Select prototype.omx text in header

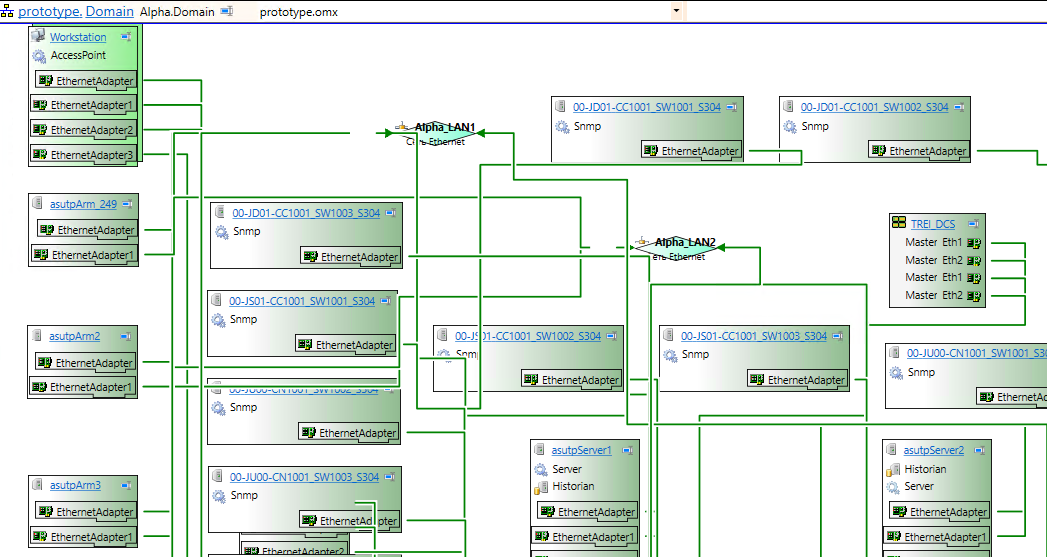[298, 12]
